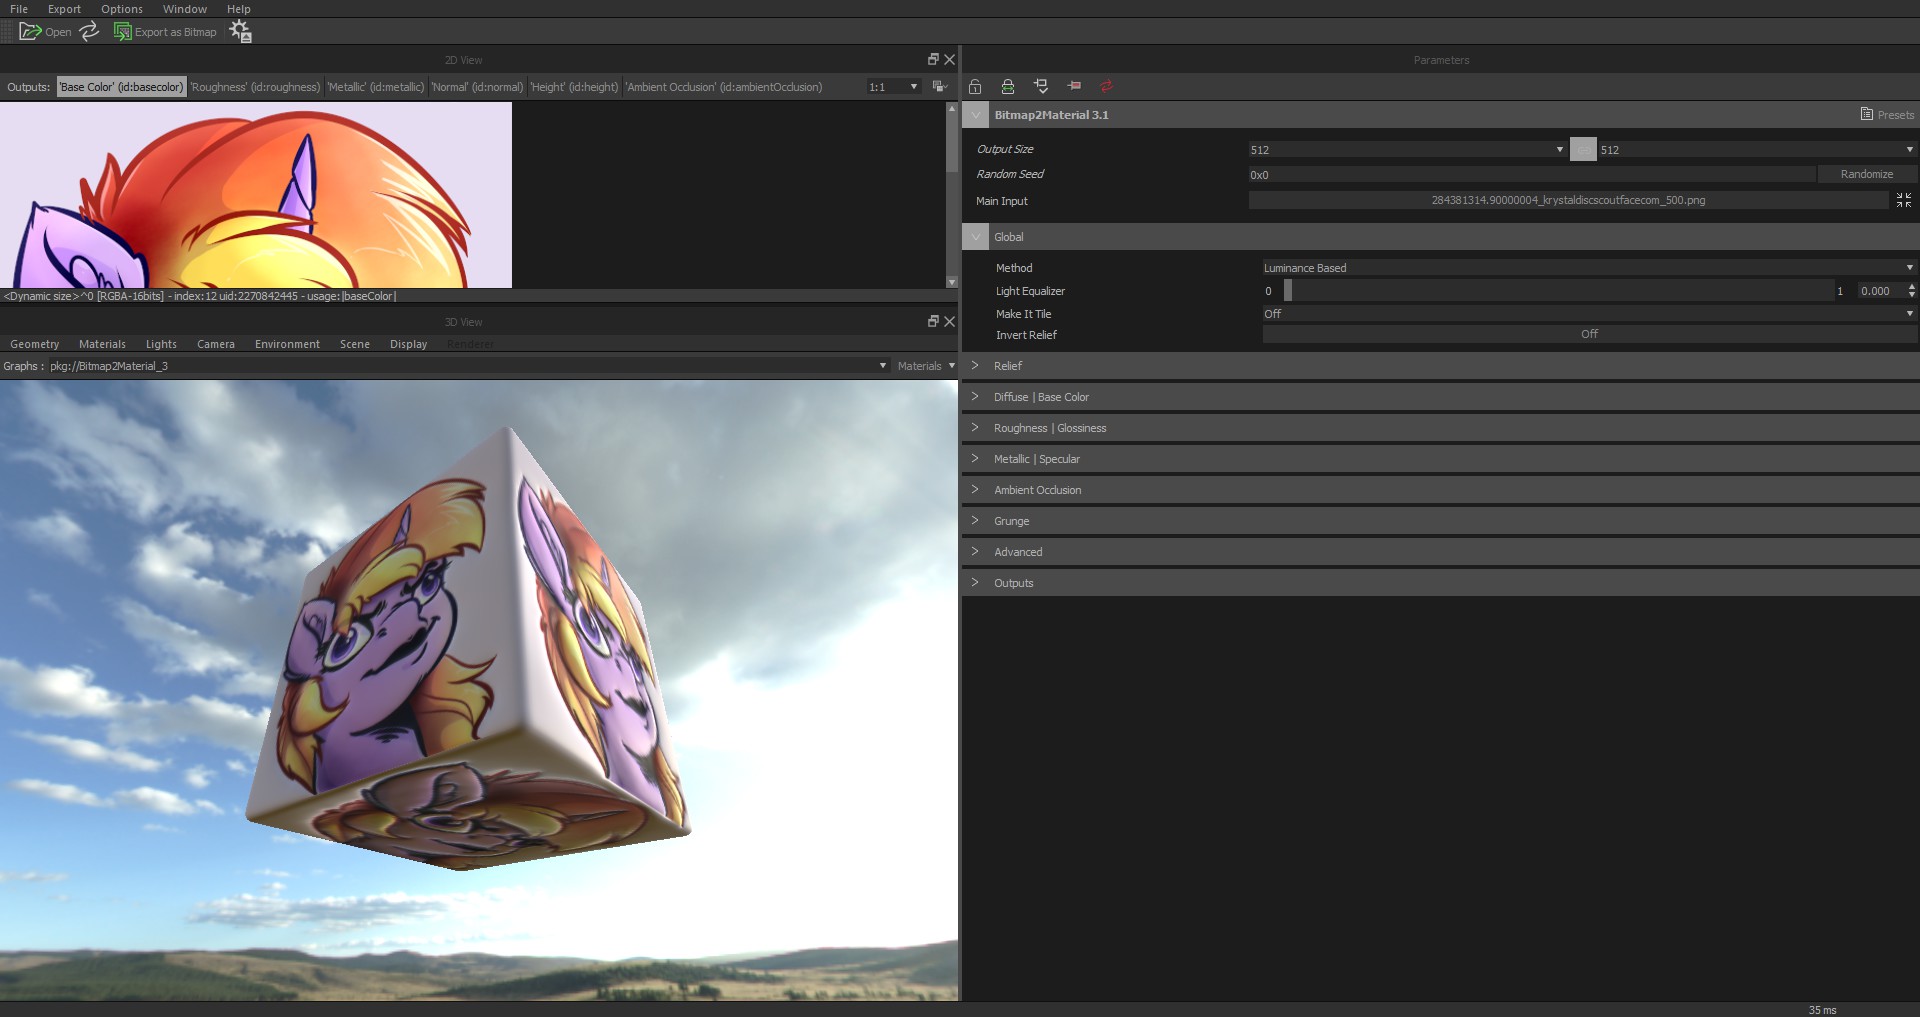Click the 2D View options icon beside zoom
The width and height of the screenshot is (1920, 1017).
[939, 87]
